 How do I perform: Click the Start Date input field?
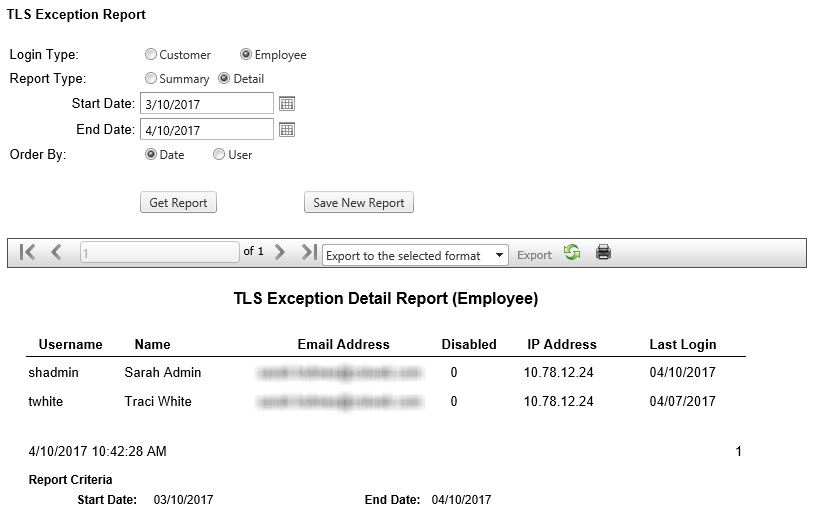coord(206,103)
